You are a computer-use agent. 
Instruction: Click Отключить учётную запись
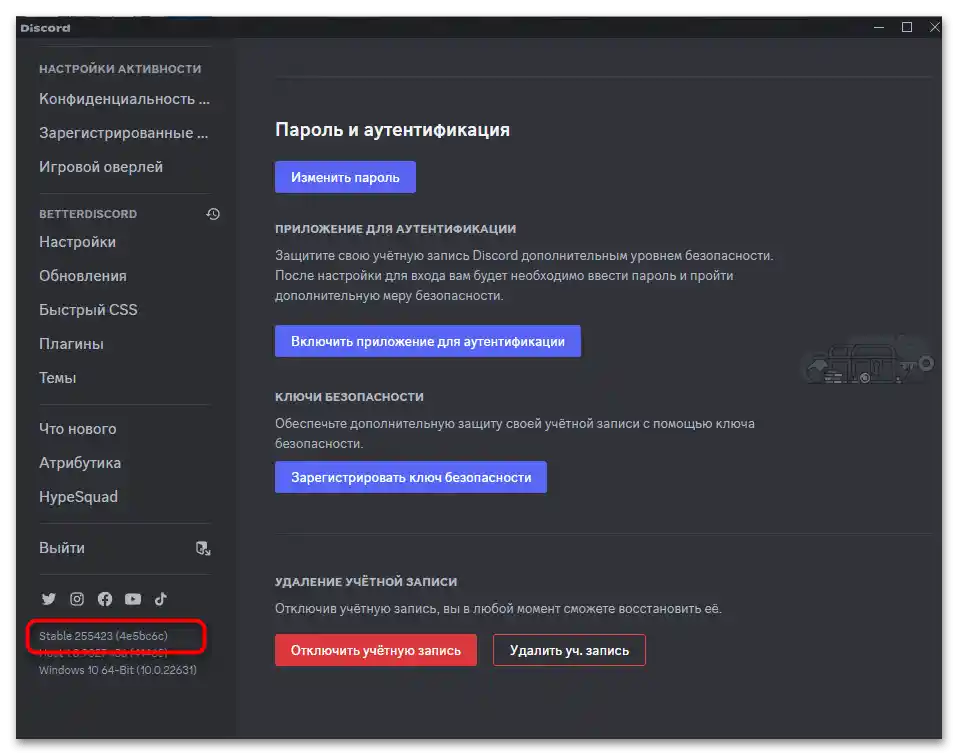pyautogui.click(x=375, y=649)
